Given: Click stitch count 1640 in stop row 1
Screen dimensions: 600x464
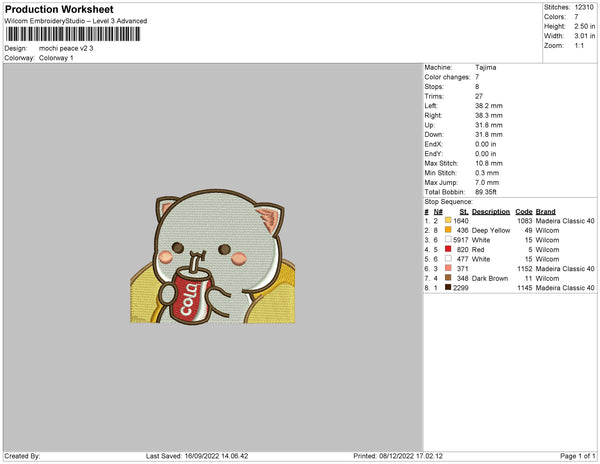Looking at the screenshot, I should [x=461, y=221].
